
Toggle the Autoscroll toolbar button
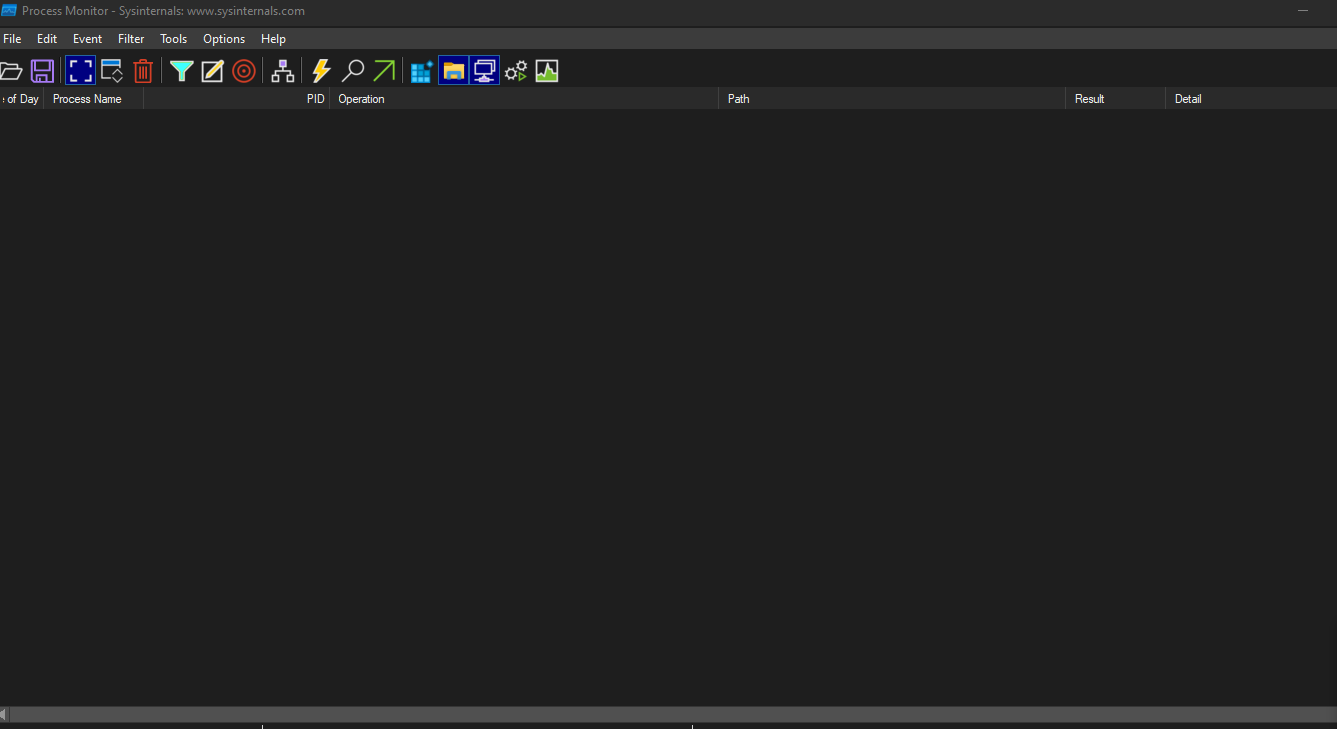112,71
